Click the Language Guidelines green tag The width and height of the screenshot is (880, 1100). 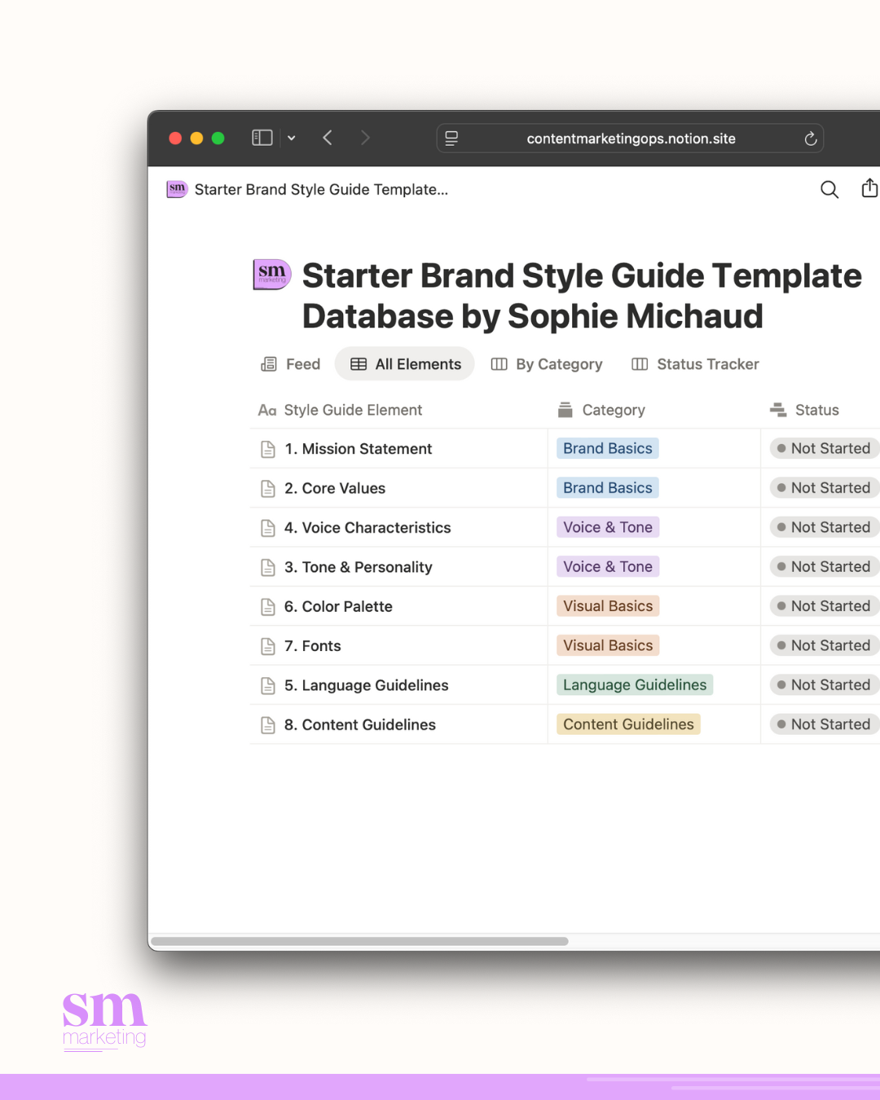[634, 685]
